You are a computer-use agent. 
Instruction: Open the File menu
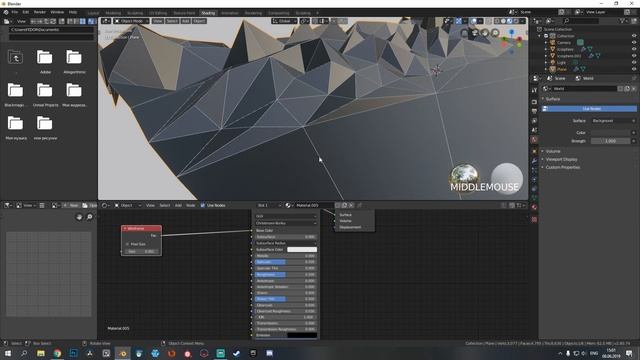click(14, 12)
